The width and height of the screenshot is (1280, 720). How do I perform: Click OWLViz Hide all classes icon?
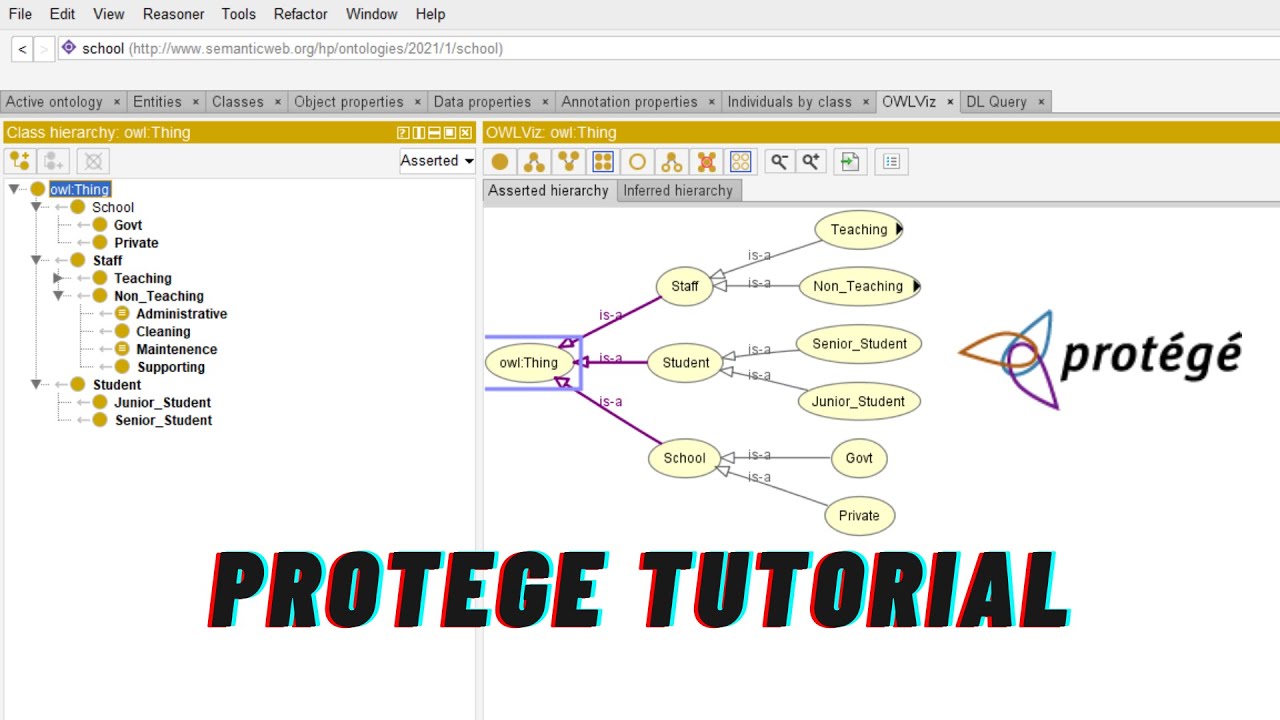pyautogui.click(x=741, y=161)
